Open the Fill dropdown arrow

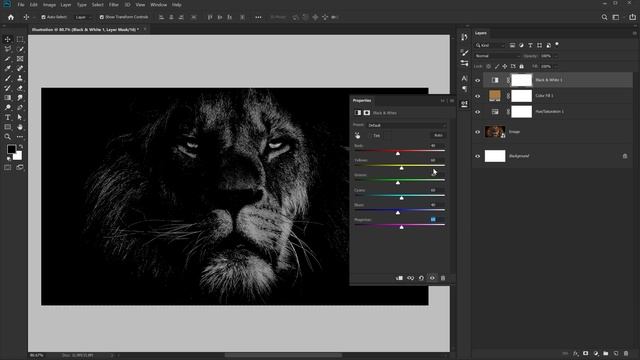coord(556,66)
